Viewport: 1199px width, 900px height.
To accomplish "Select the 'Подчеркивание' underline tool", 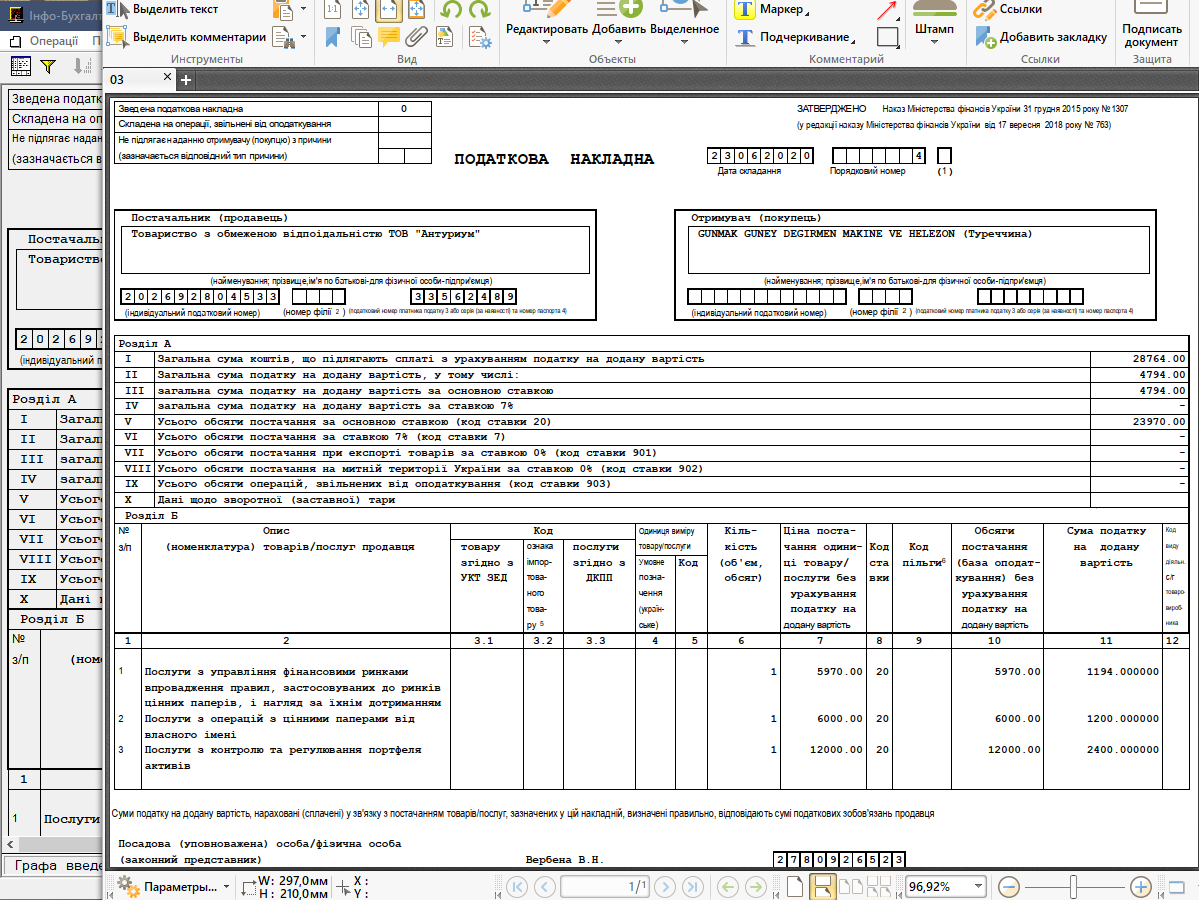I will click(794, 37).
